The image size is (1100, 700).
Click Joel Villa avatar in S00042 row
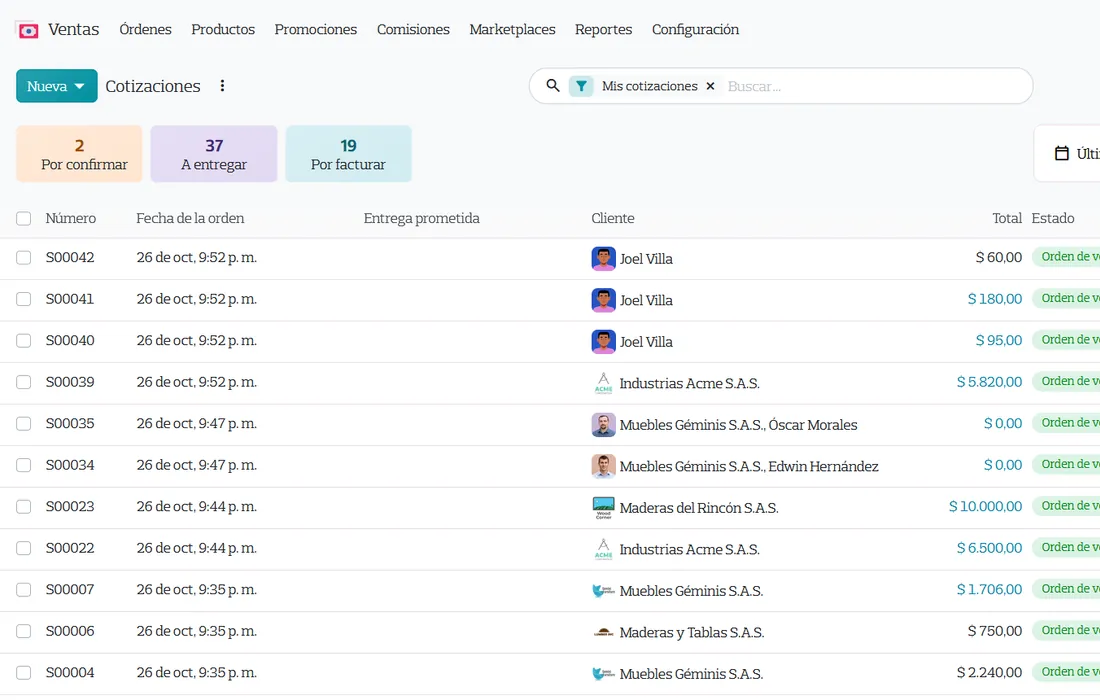(x=603, y=258)
